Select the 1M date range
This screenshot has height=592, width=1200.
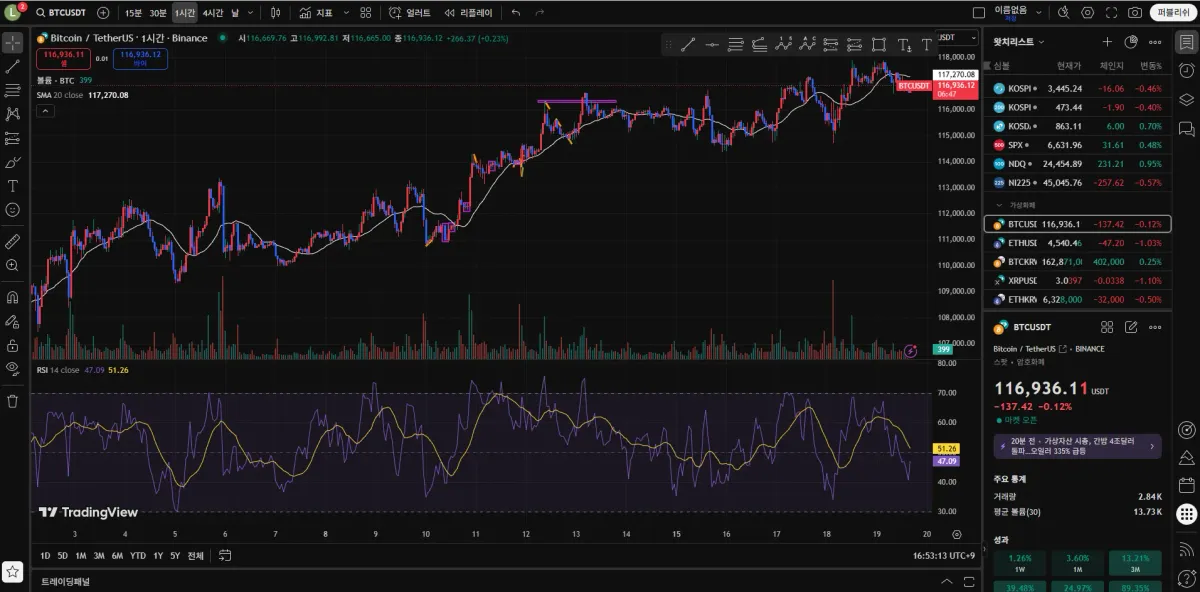click(x=81, y=556)
